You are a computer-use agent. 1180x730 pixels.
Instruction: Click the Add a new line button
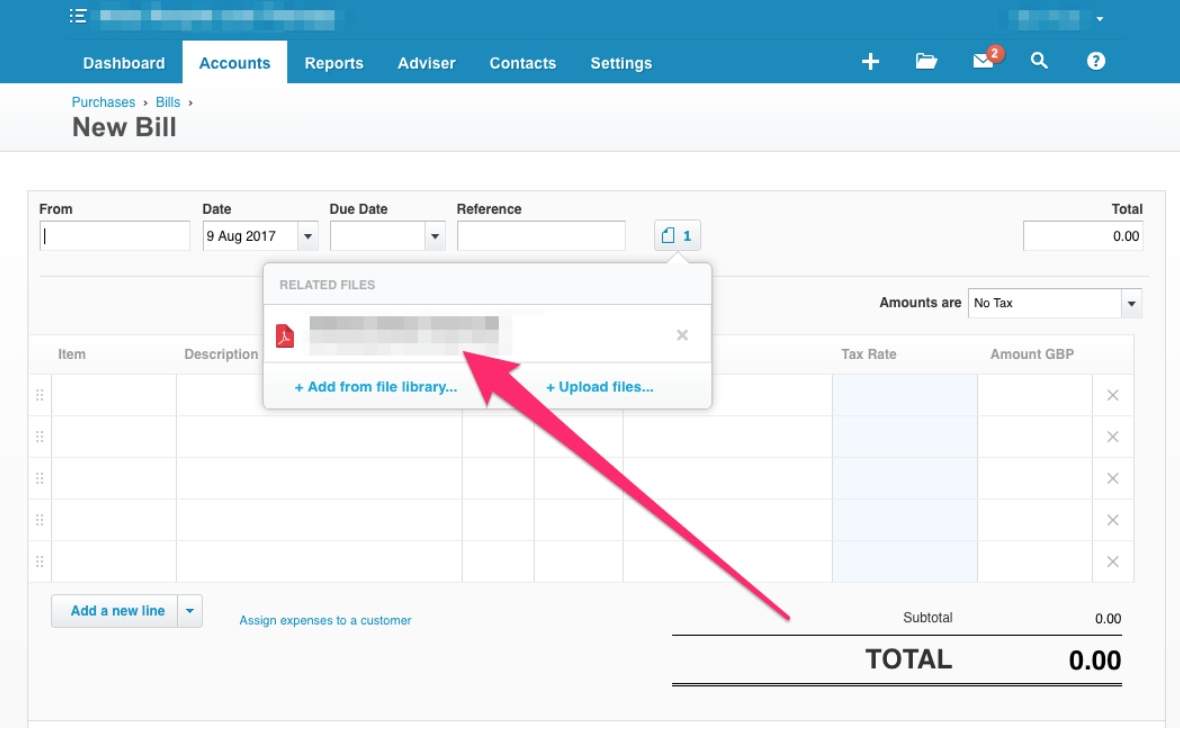coord(116,610)
